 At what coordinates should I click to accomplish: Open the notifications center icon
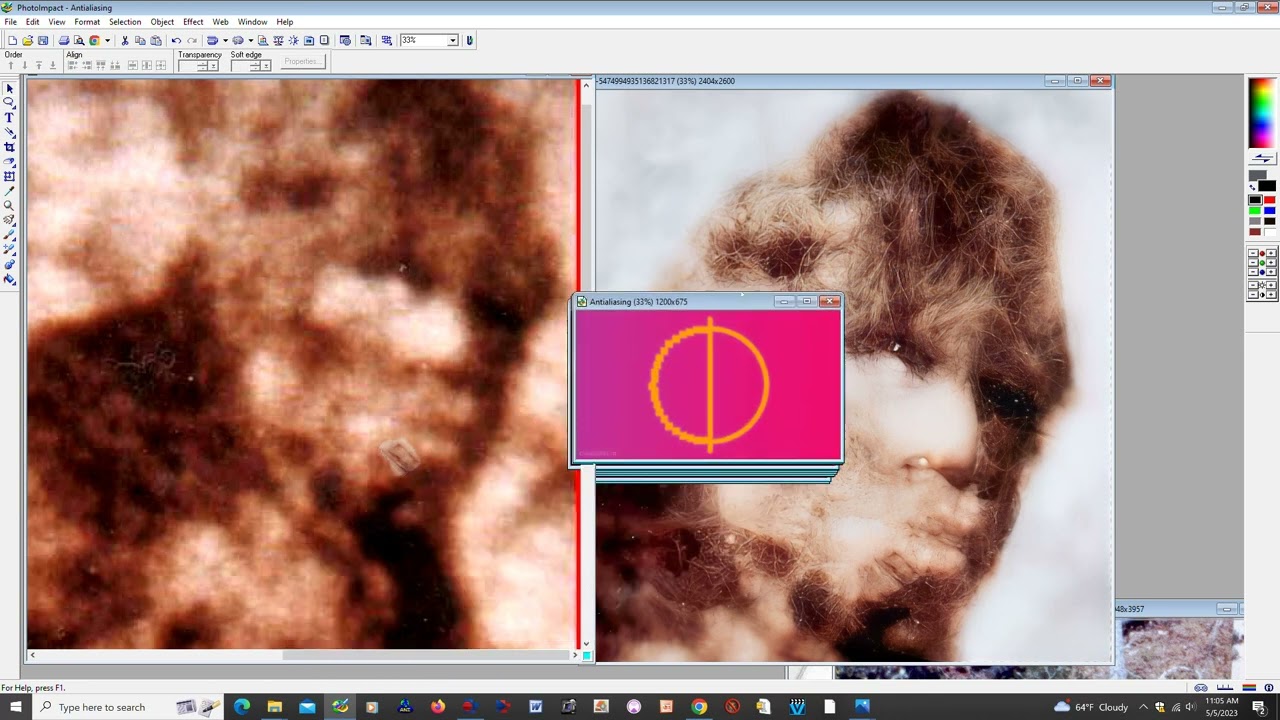coord(1259,707)
